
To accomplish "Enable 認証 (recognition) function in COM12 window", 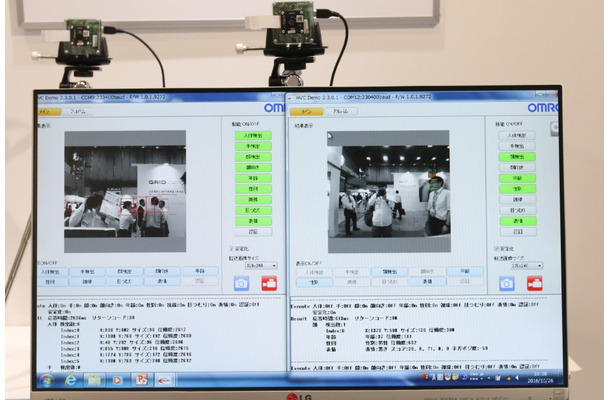I will 518,232.
